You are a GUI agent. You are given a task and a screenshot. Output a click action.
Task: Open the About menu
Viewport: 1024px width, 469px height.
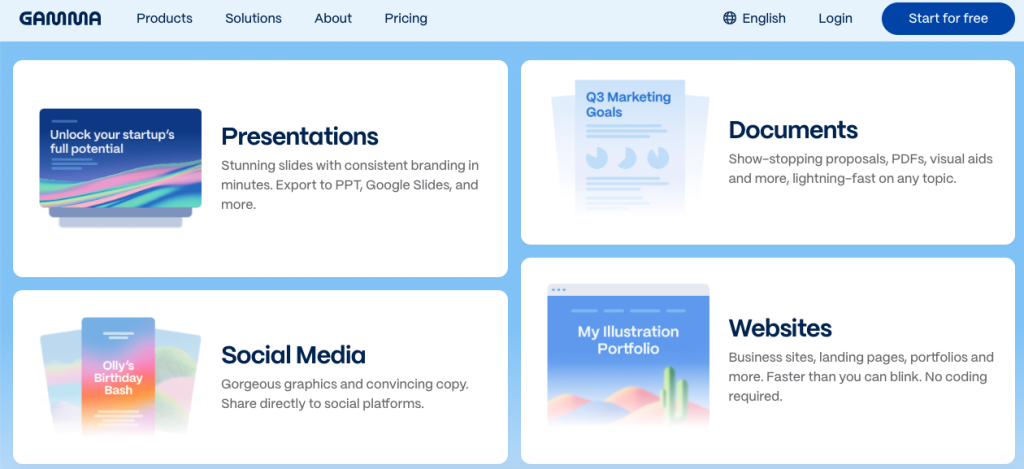pyautogui.click(x=333, y=18)
